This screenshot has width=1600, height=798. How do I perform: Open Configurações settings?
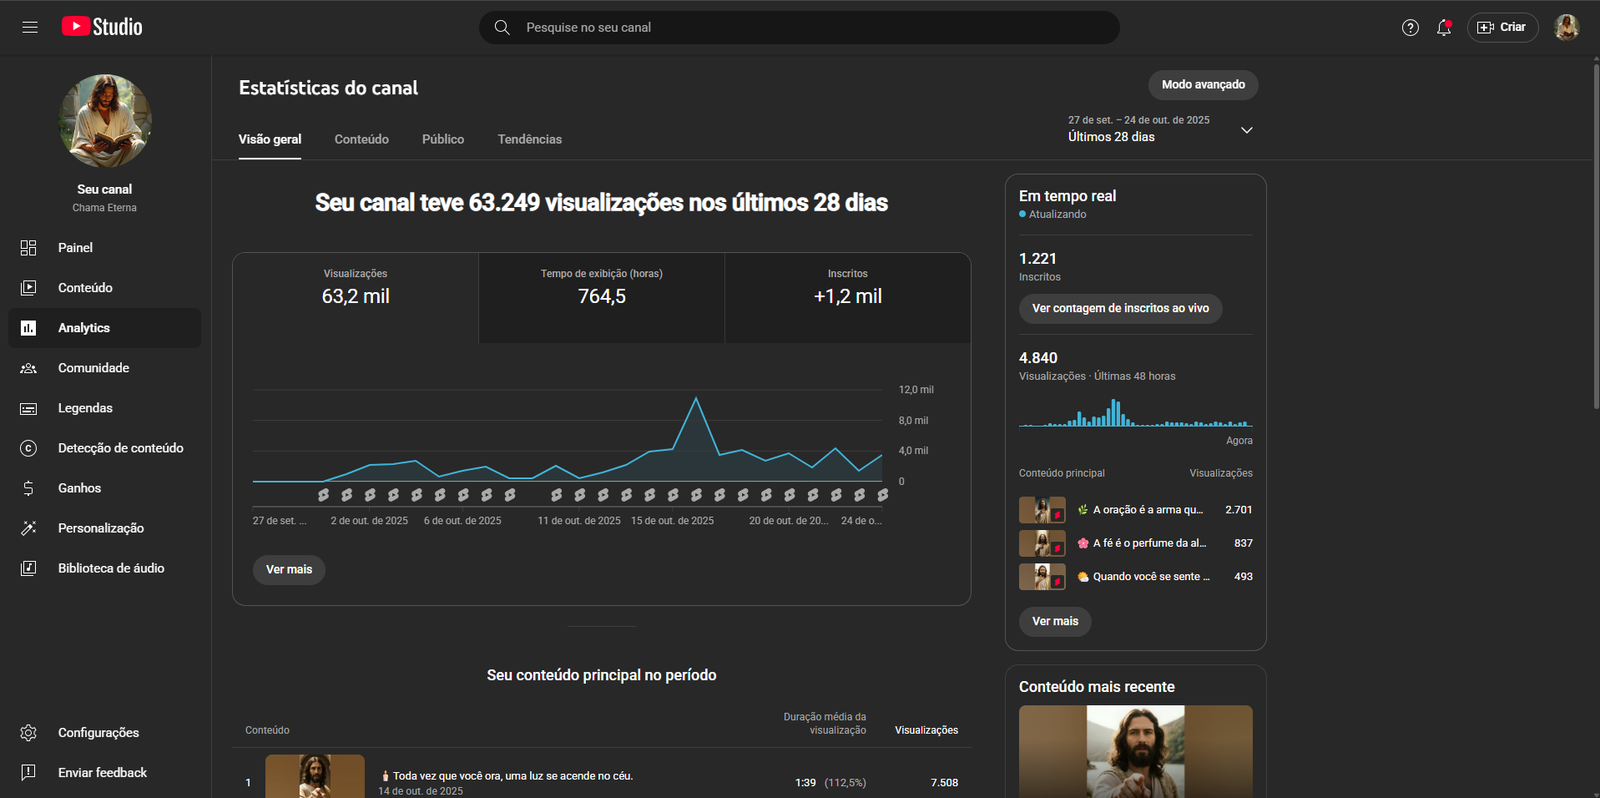(x=98, y=733)
